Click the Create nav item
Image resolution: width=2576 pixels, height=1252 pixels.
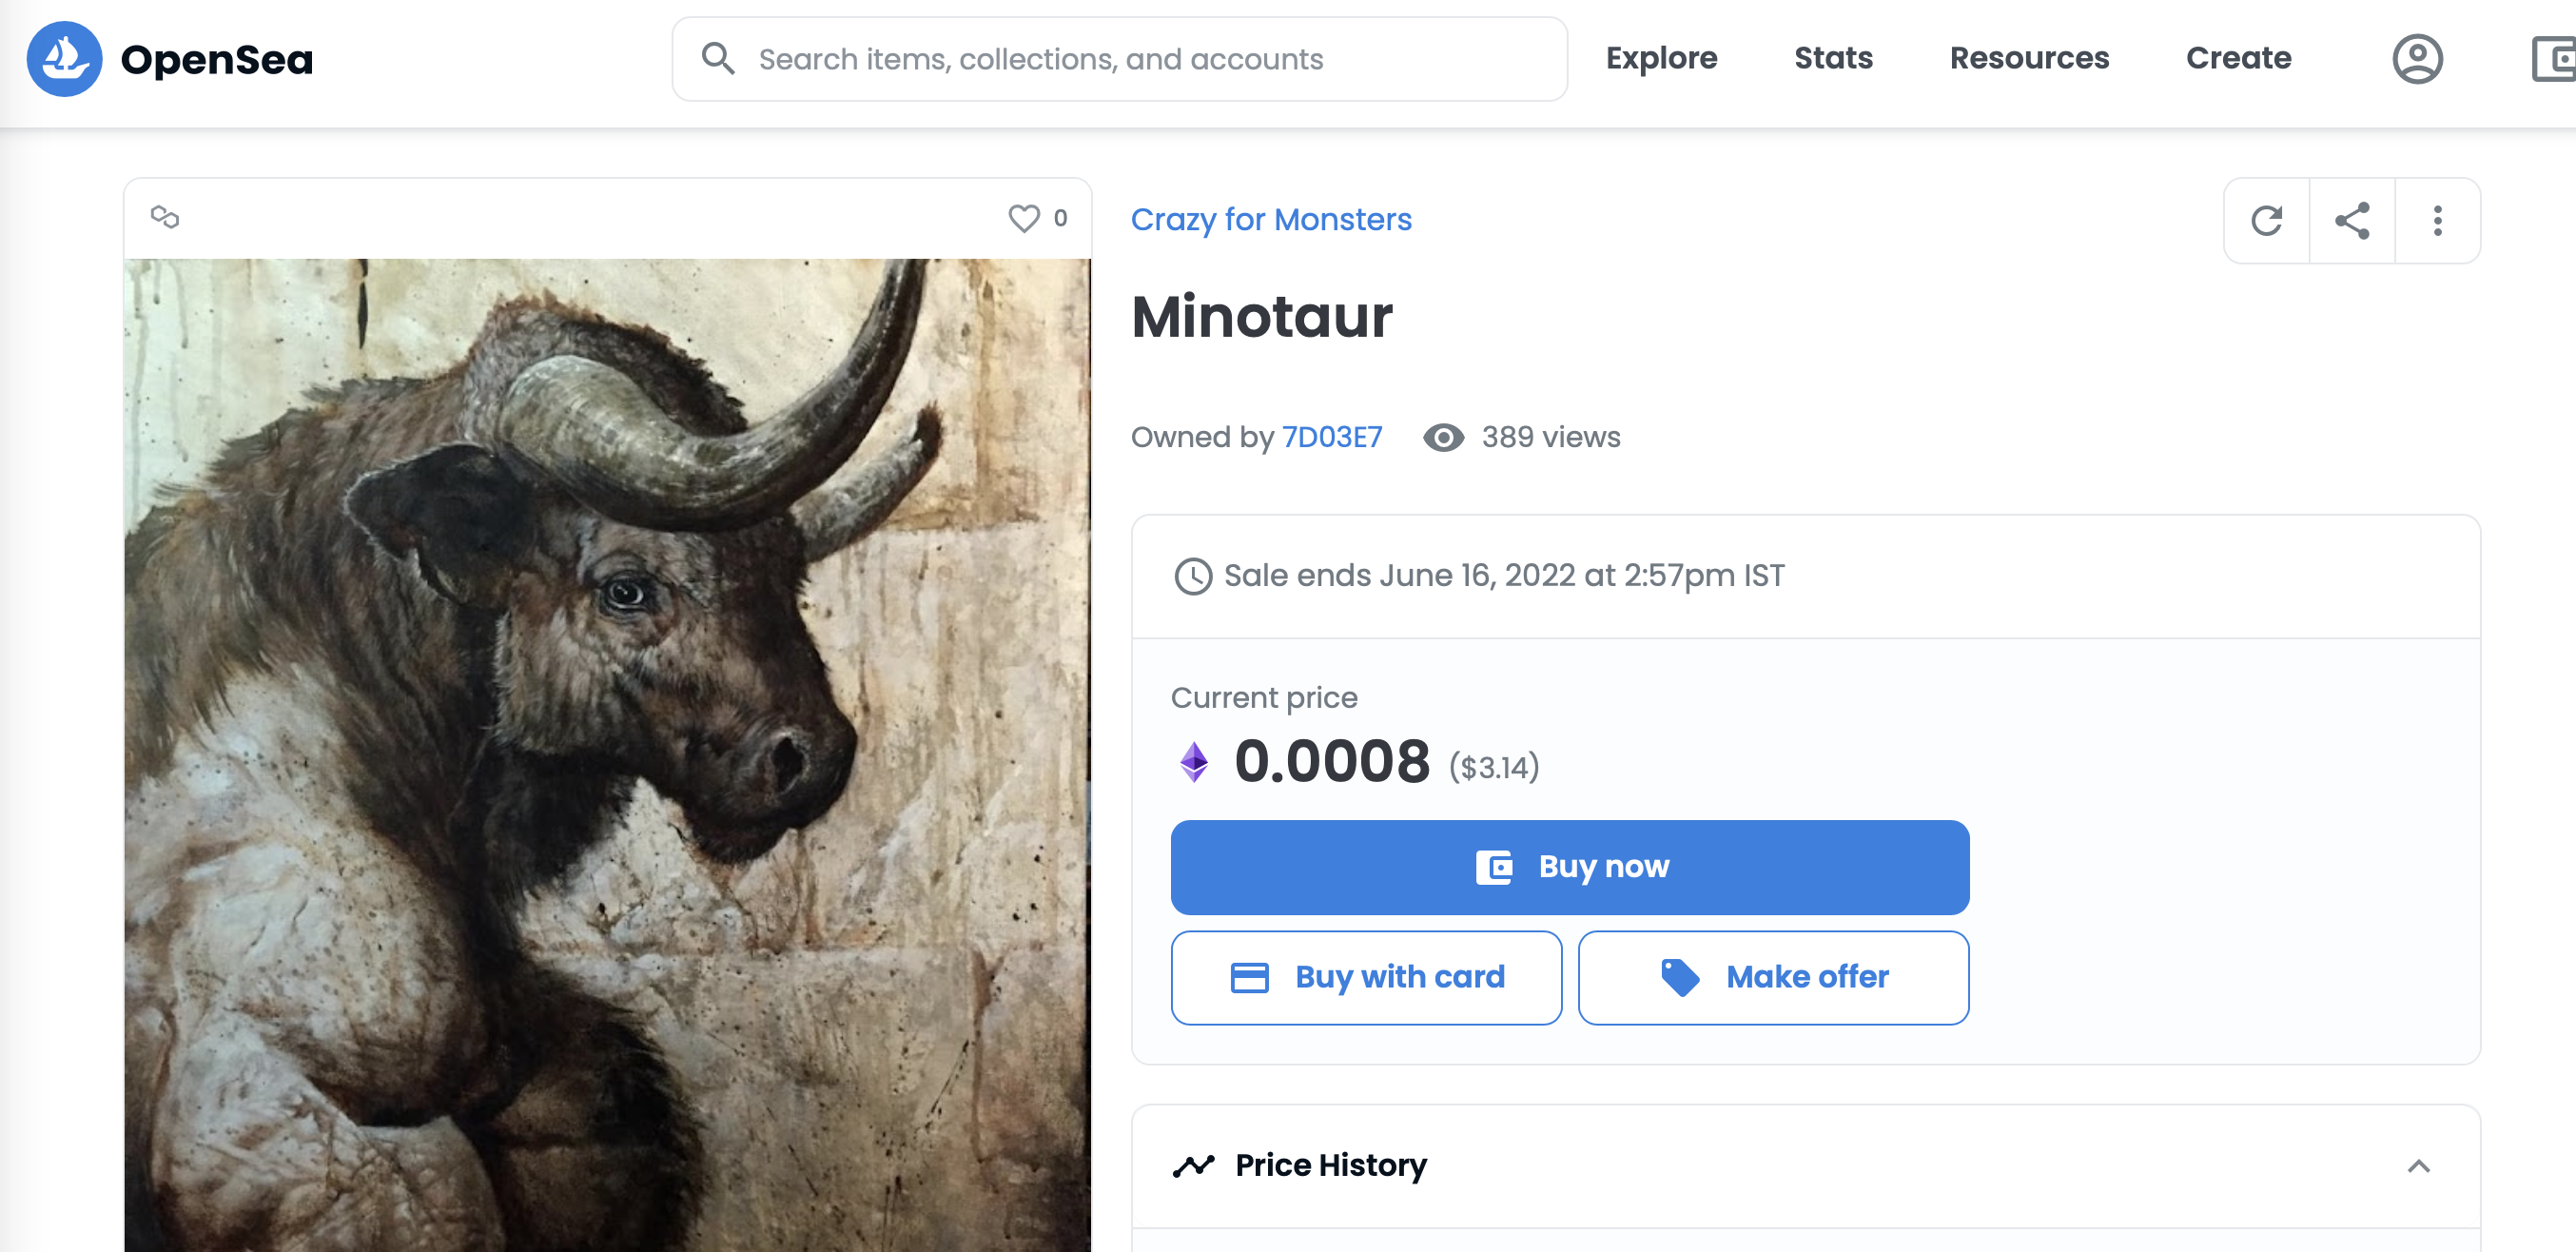(x=2238, y=58)
